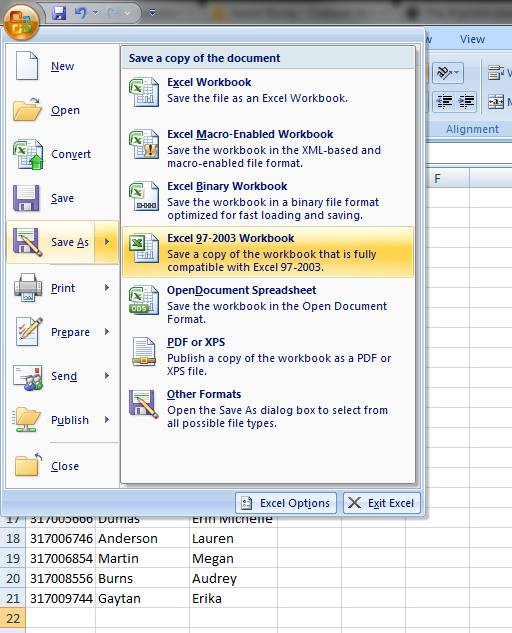Select Excel 97-2003 Workbook title text
The width and height of the screenshot is (512, 633).
coord(231,238)
